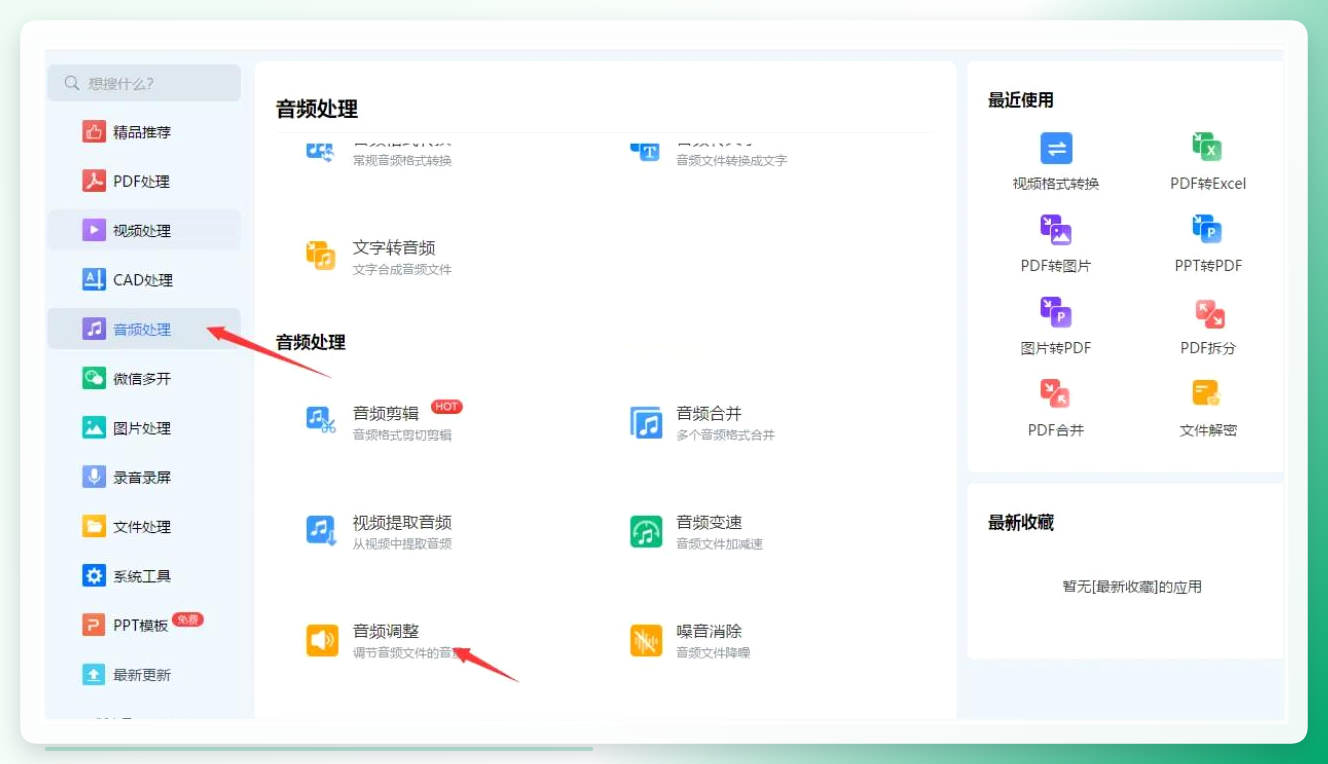Open recent PDF拆分 icon

pos(1210,314)
